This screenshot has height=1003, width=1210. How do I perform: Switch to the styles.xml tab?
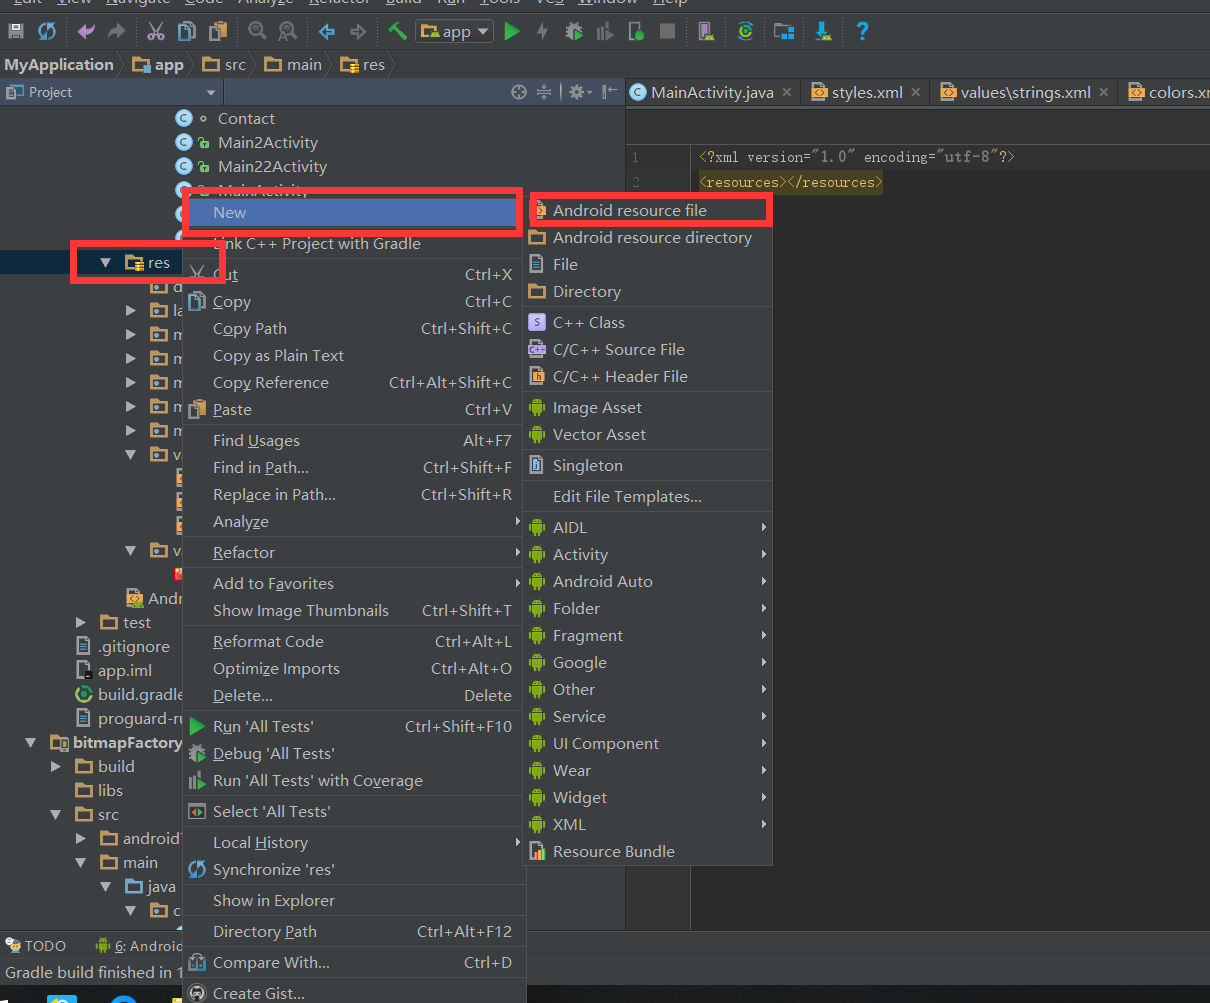coord(867,90)
